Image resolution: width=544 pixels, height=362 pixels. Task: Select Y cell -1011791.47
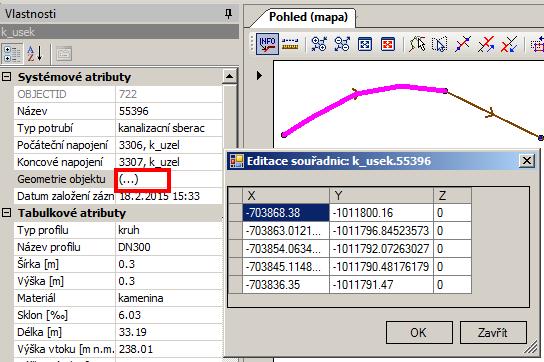[381, 285]
